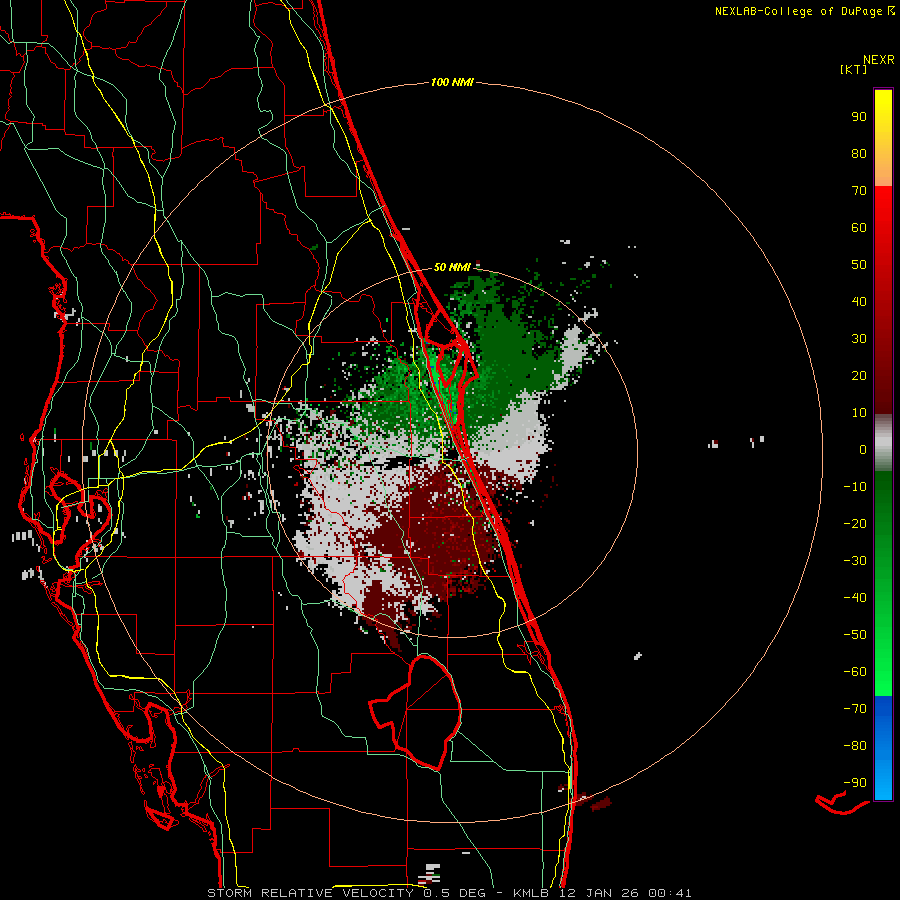The width and height of the screenshot is (900, 900).
Task: Select the 30 value on the velocity scale
Action: pyautogui.click(x=859, y=339)
